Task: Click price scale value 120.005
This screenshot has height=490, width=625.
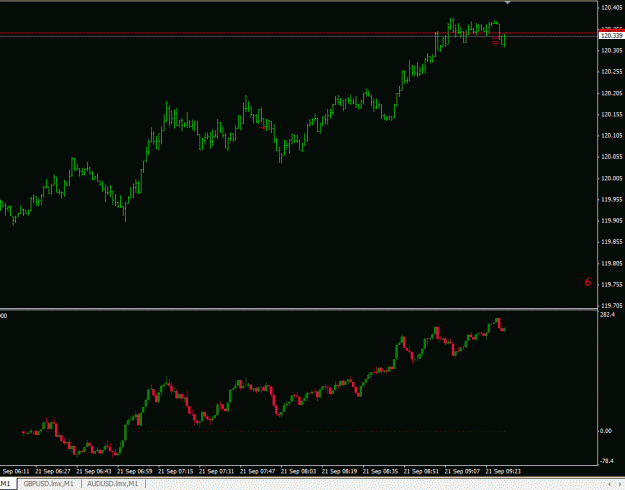Action: click(x=612, y=178)
